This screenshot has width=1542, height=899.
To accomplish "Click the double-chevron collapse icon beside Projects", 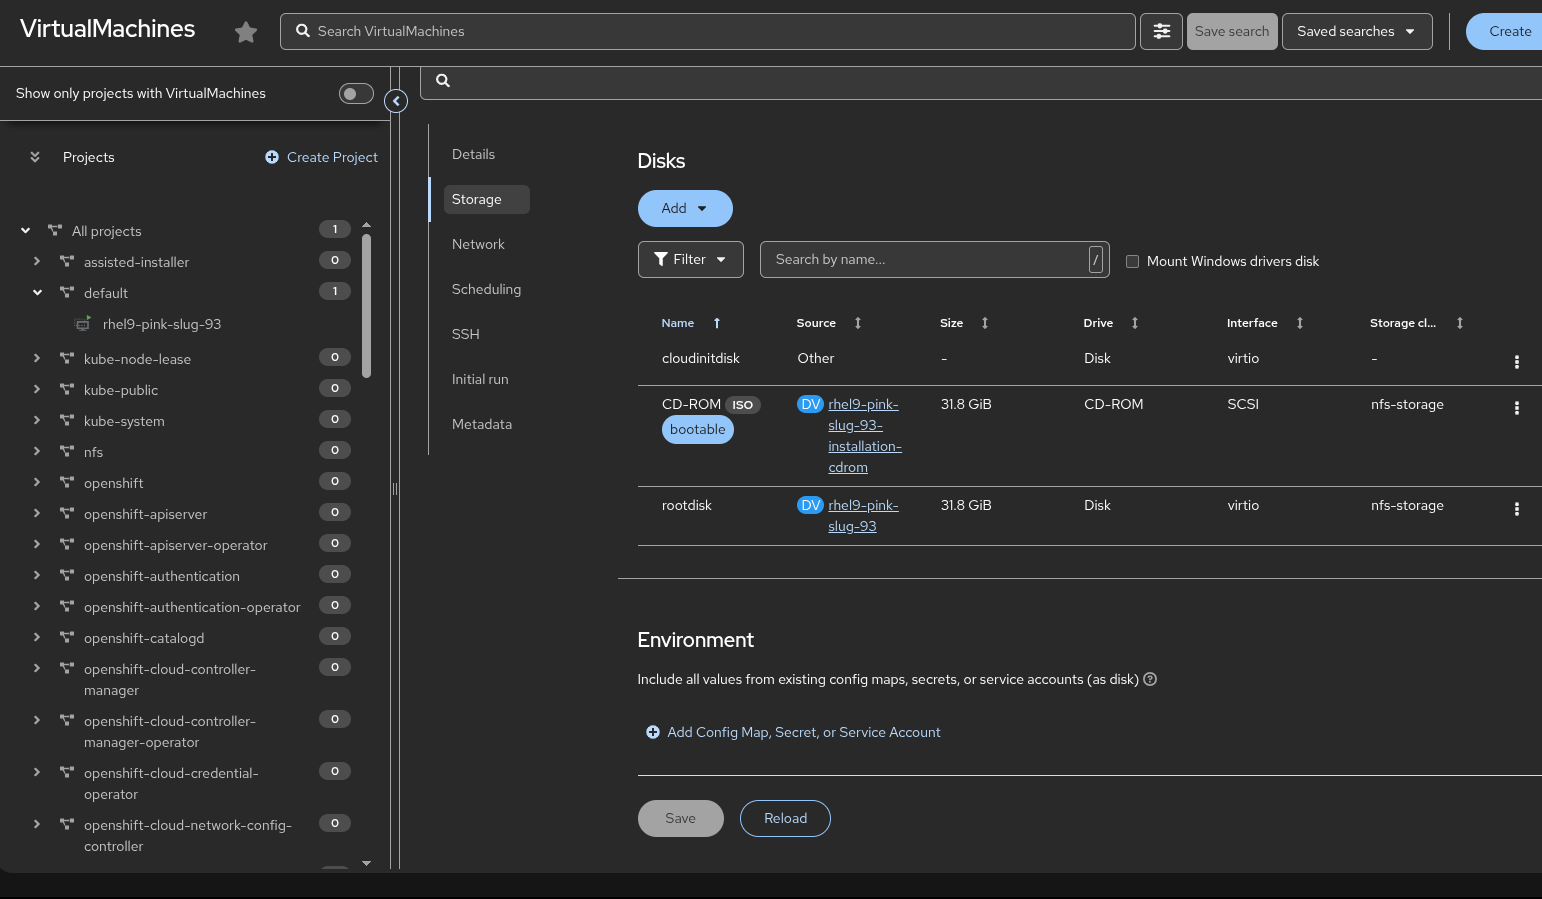I will tap(35, 157).
